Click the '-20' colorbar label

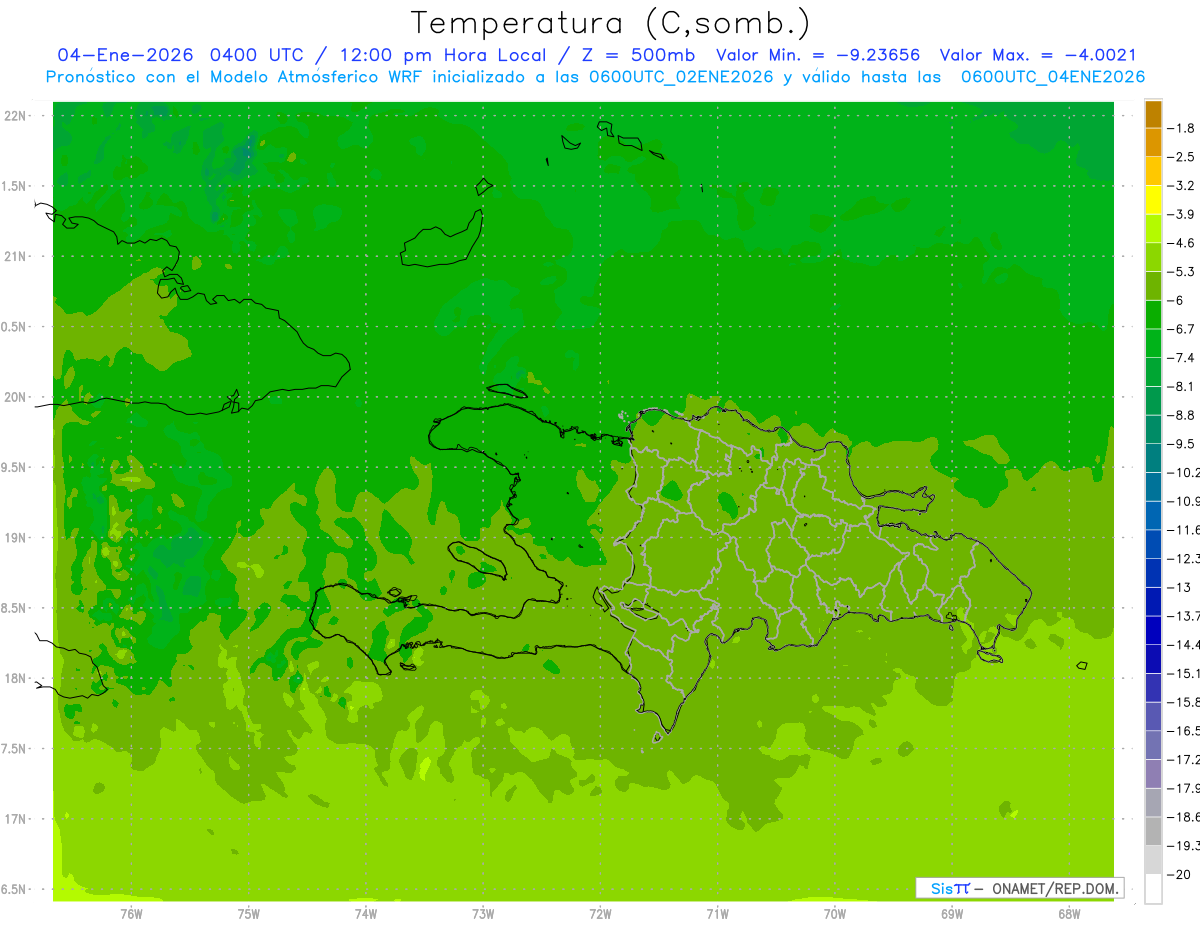click(x=1180, y=875)
